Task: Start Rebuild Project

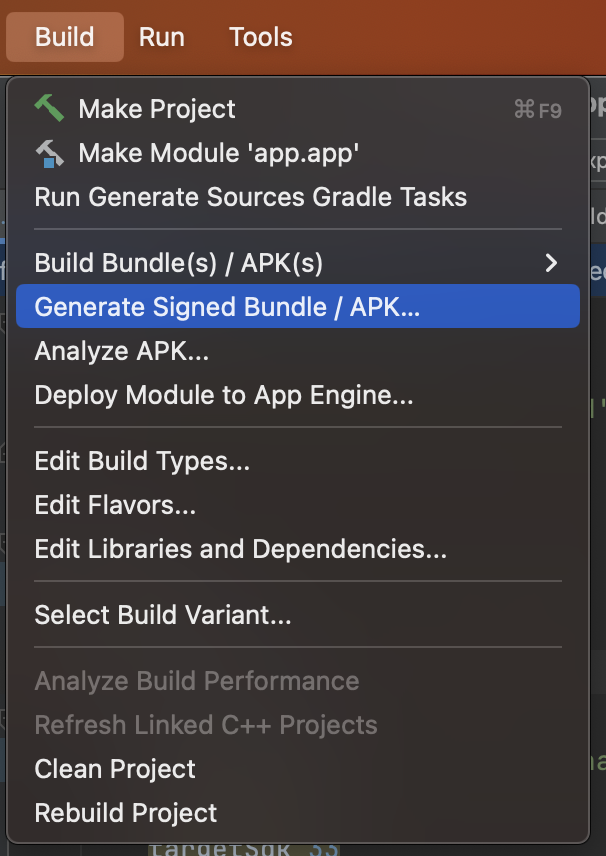Action: pyautogui.click(x=126, y=813)
